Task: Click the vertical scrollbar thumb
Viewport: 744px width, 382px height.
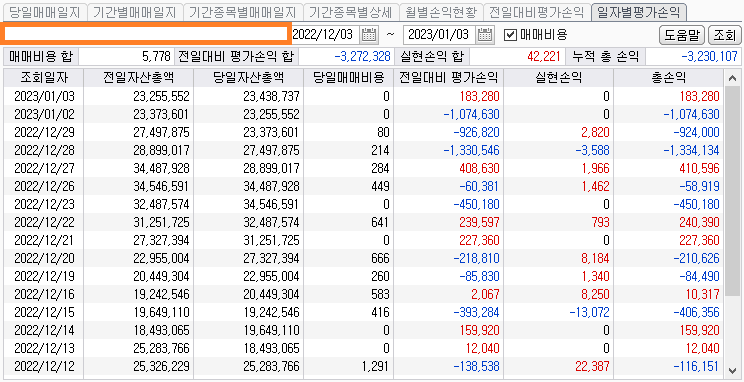Action: point(732,190)
